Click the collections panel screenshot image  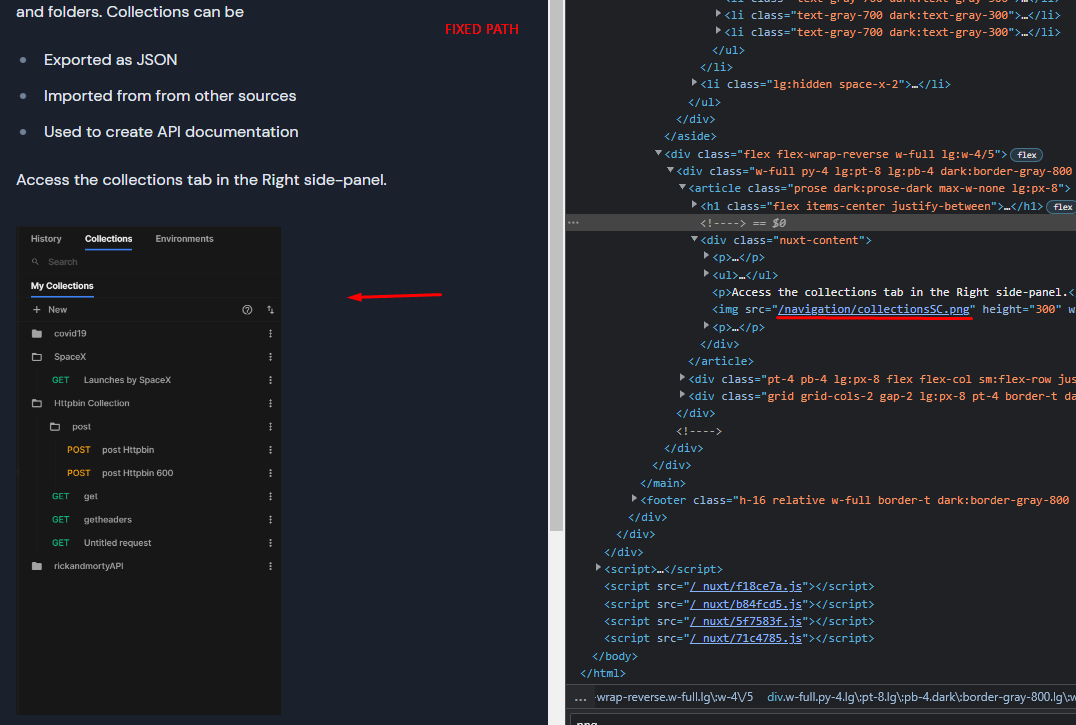point(148,471)
